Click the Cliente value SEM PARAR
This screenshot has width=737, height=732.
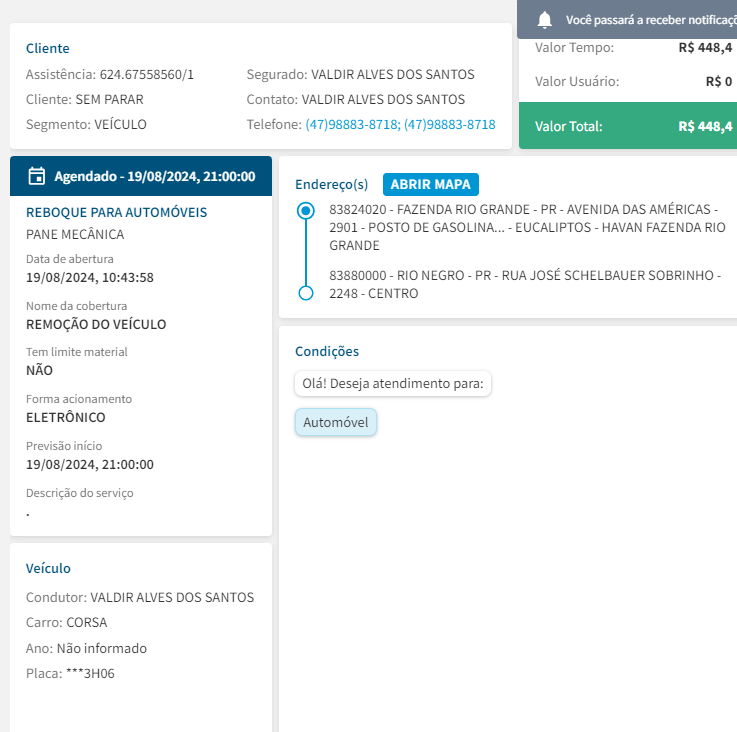coord(110,99)
